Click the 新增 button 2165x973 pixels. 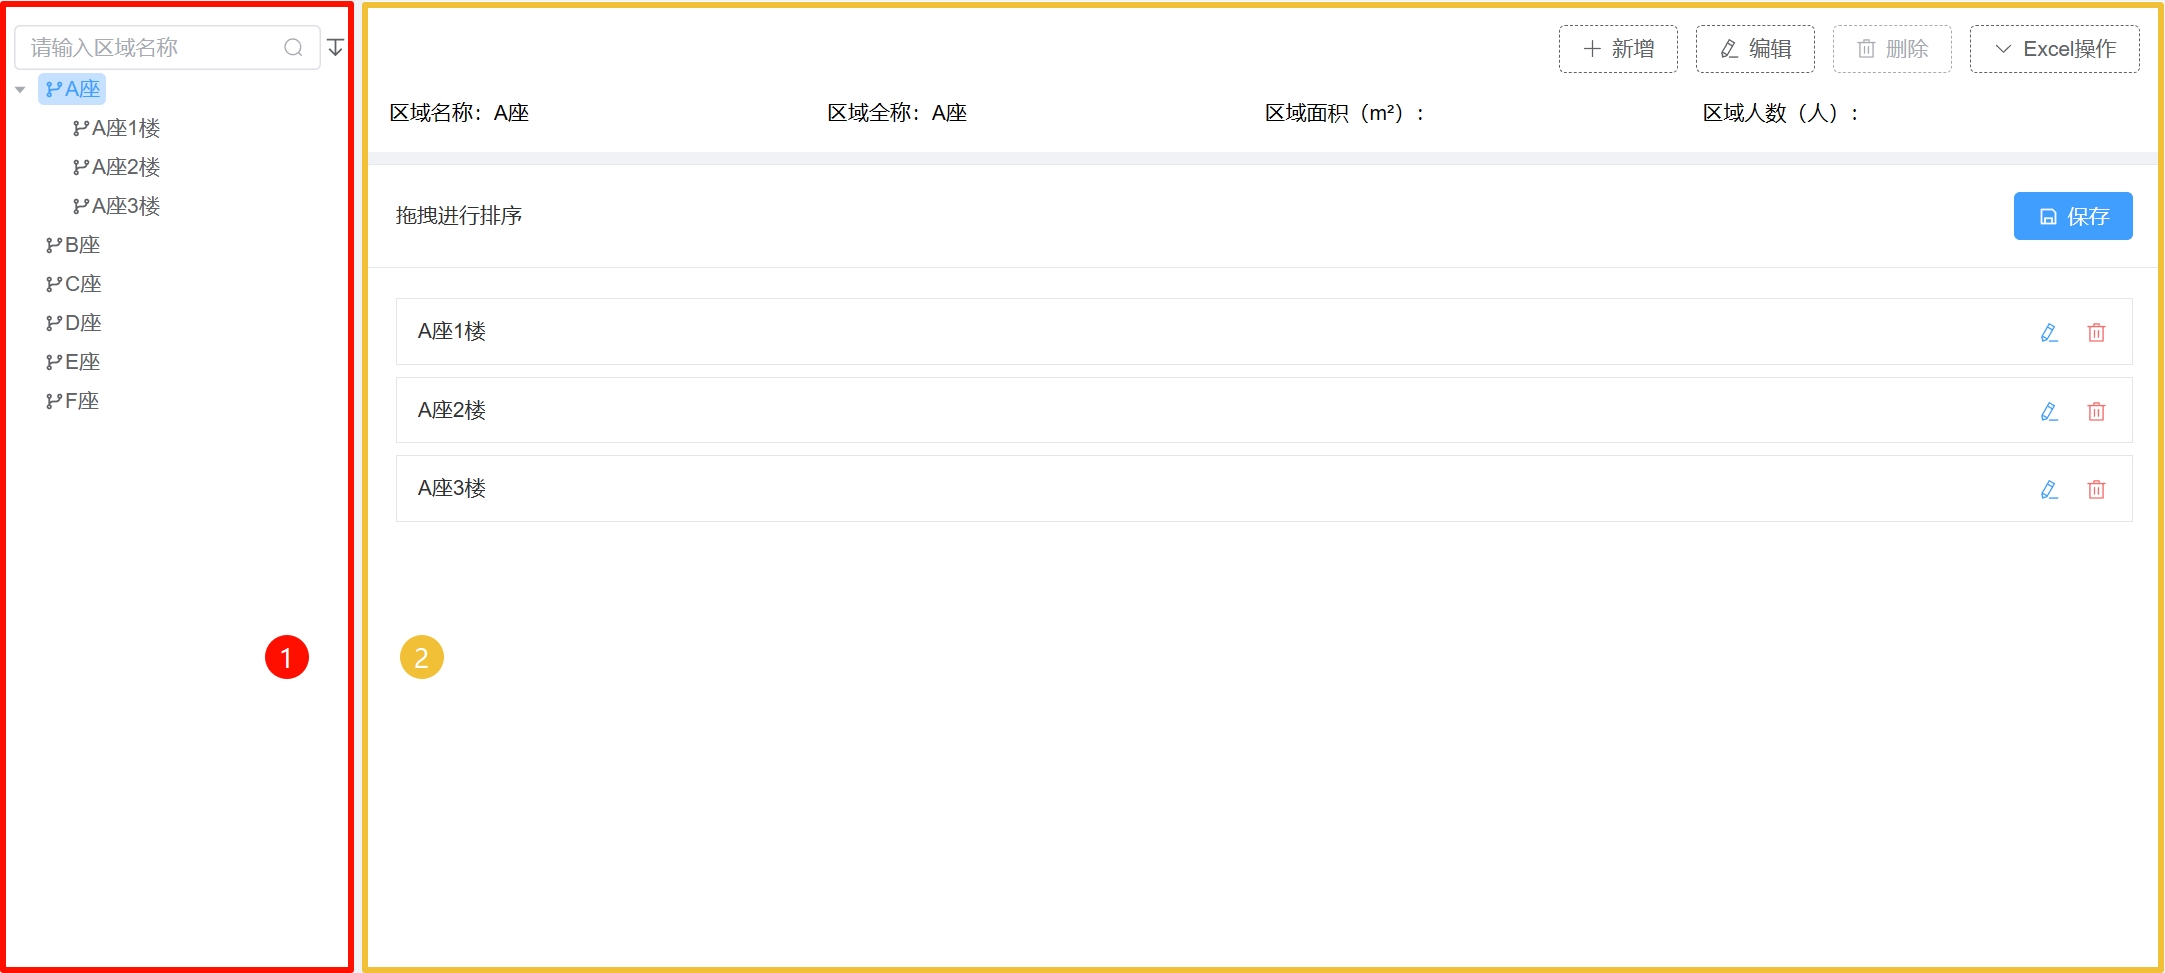pyautogui.click(x=1618, y=49)
